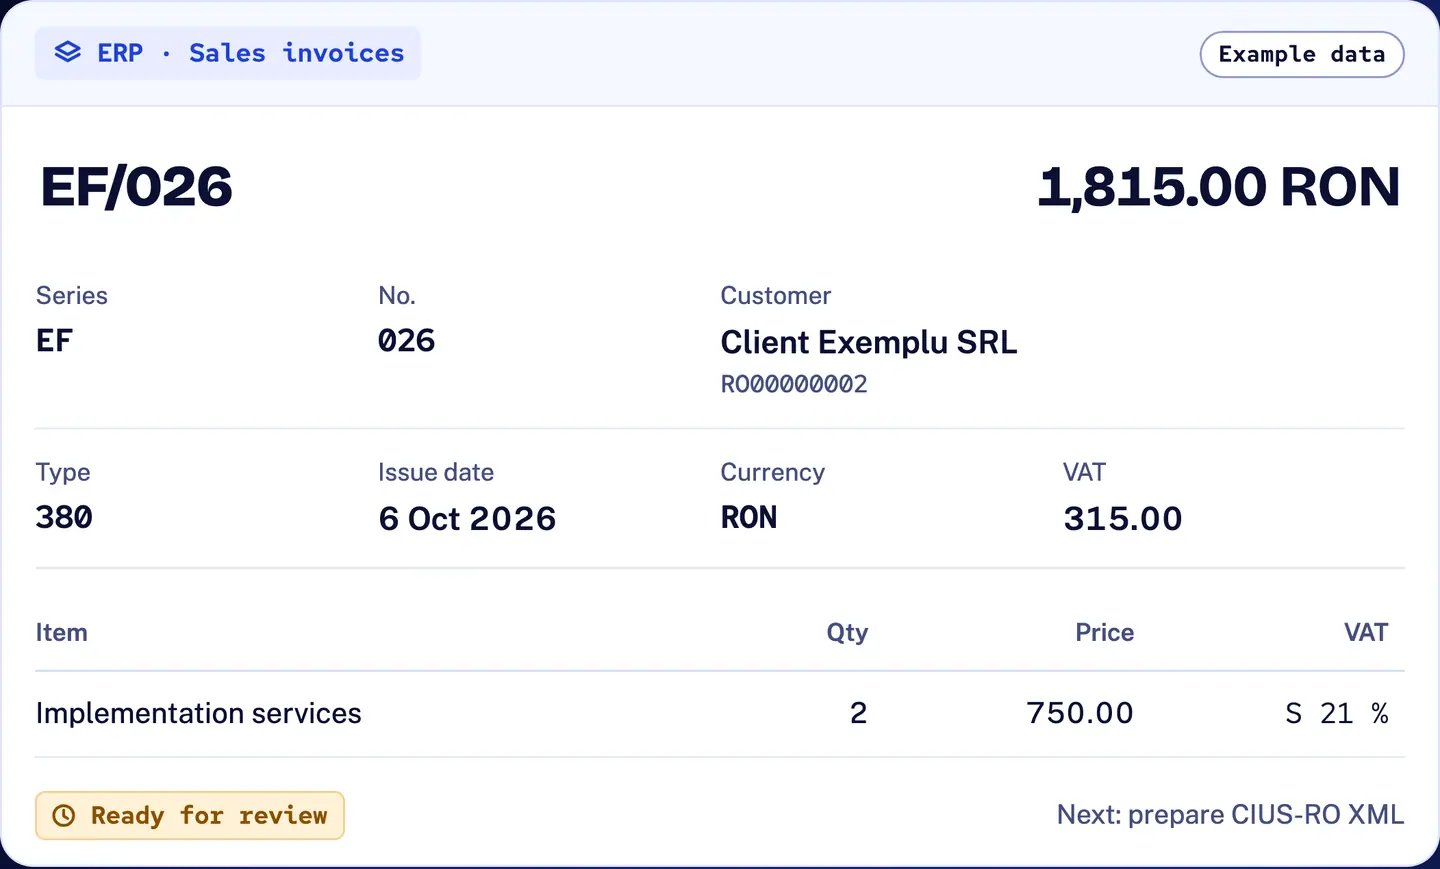
Task: Select the series value "EF" under Series
Action: pyautogui.click(x=54, y=341)
